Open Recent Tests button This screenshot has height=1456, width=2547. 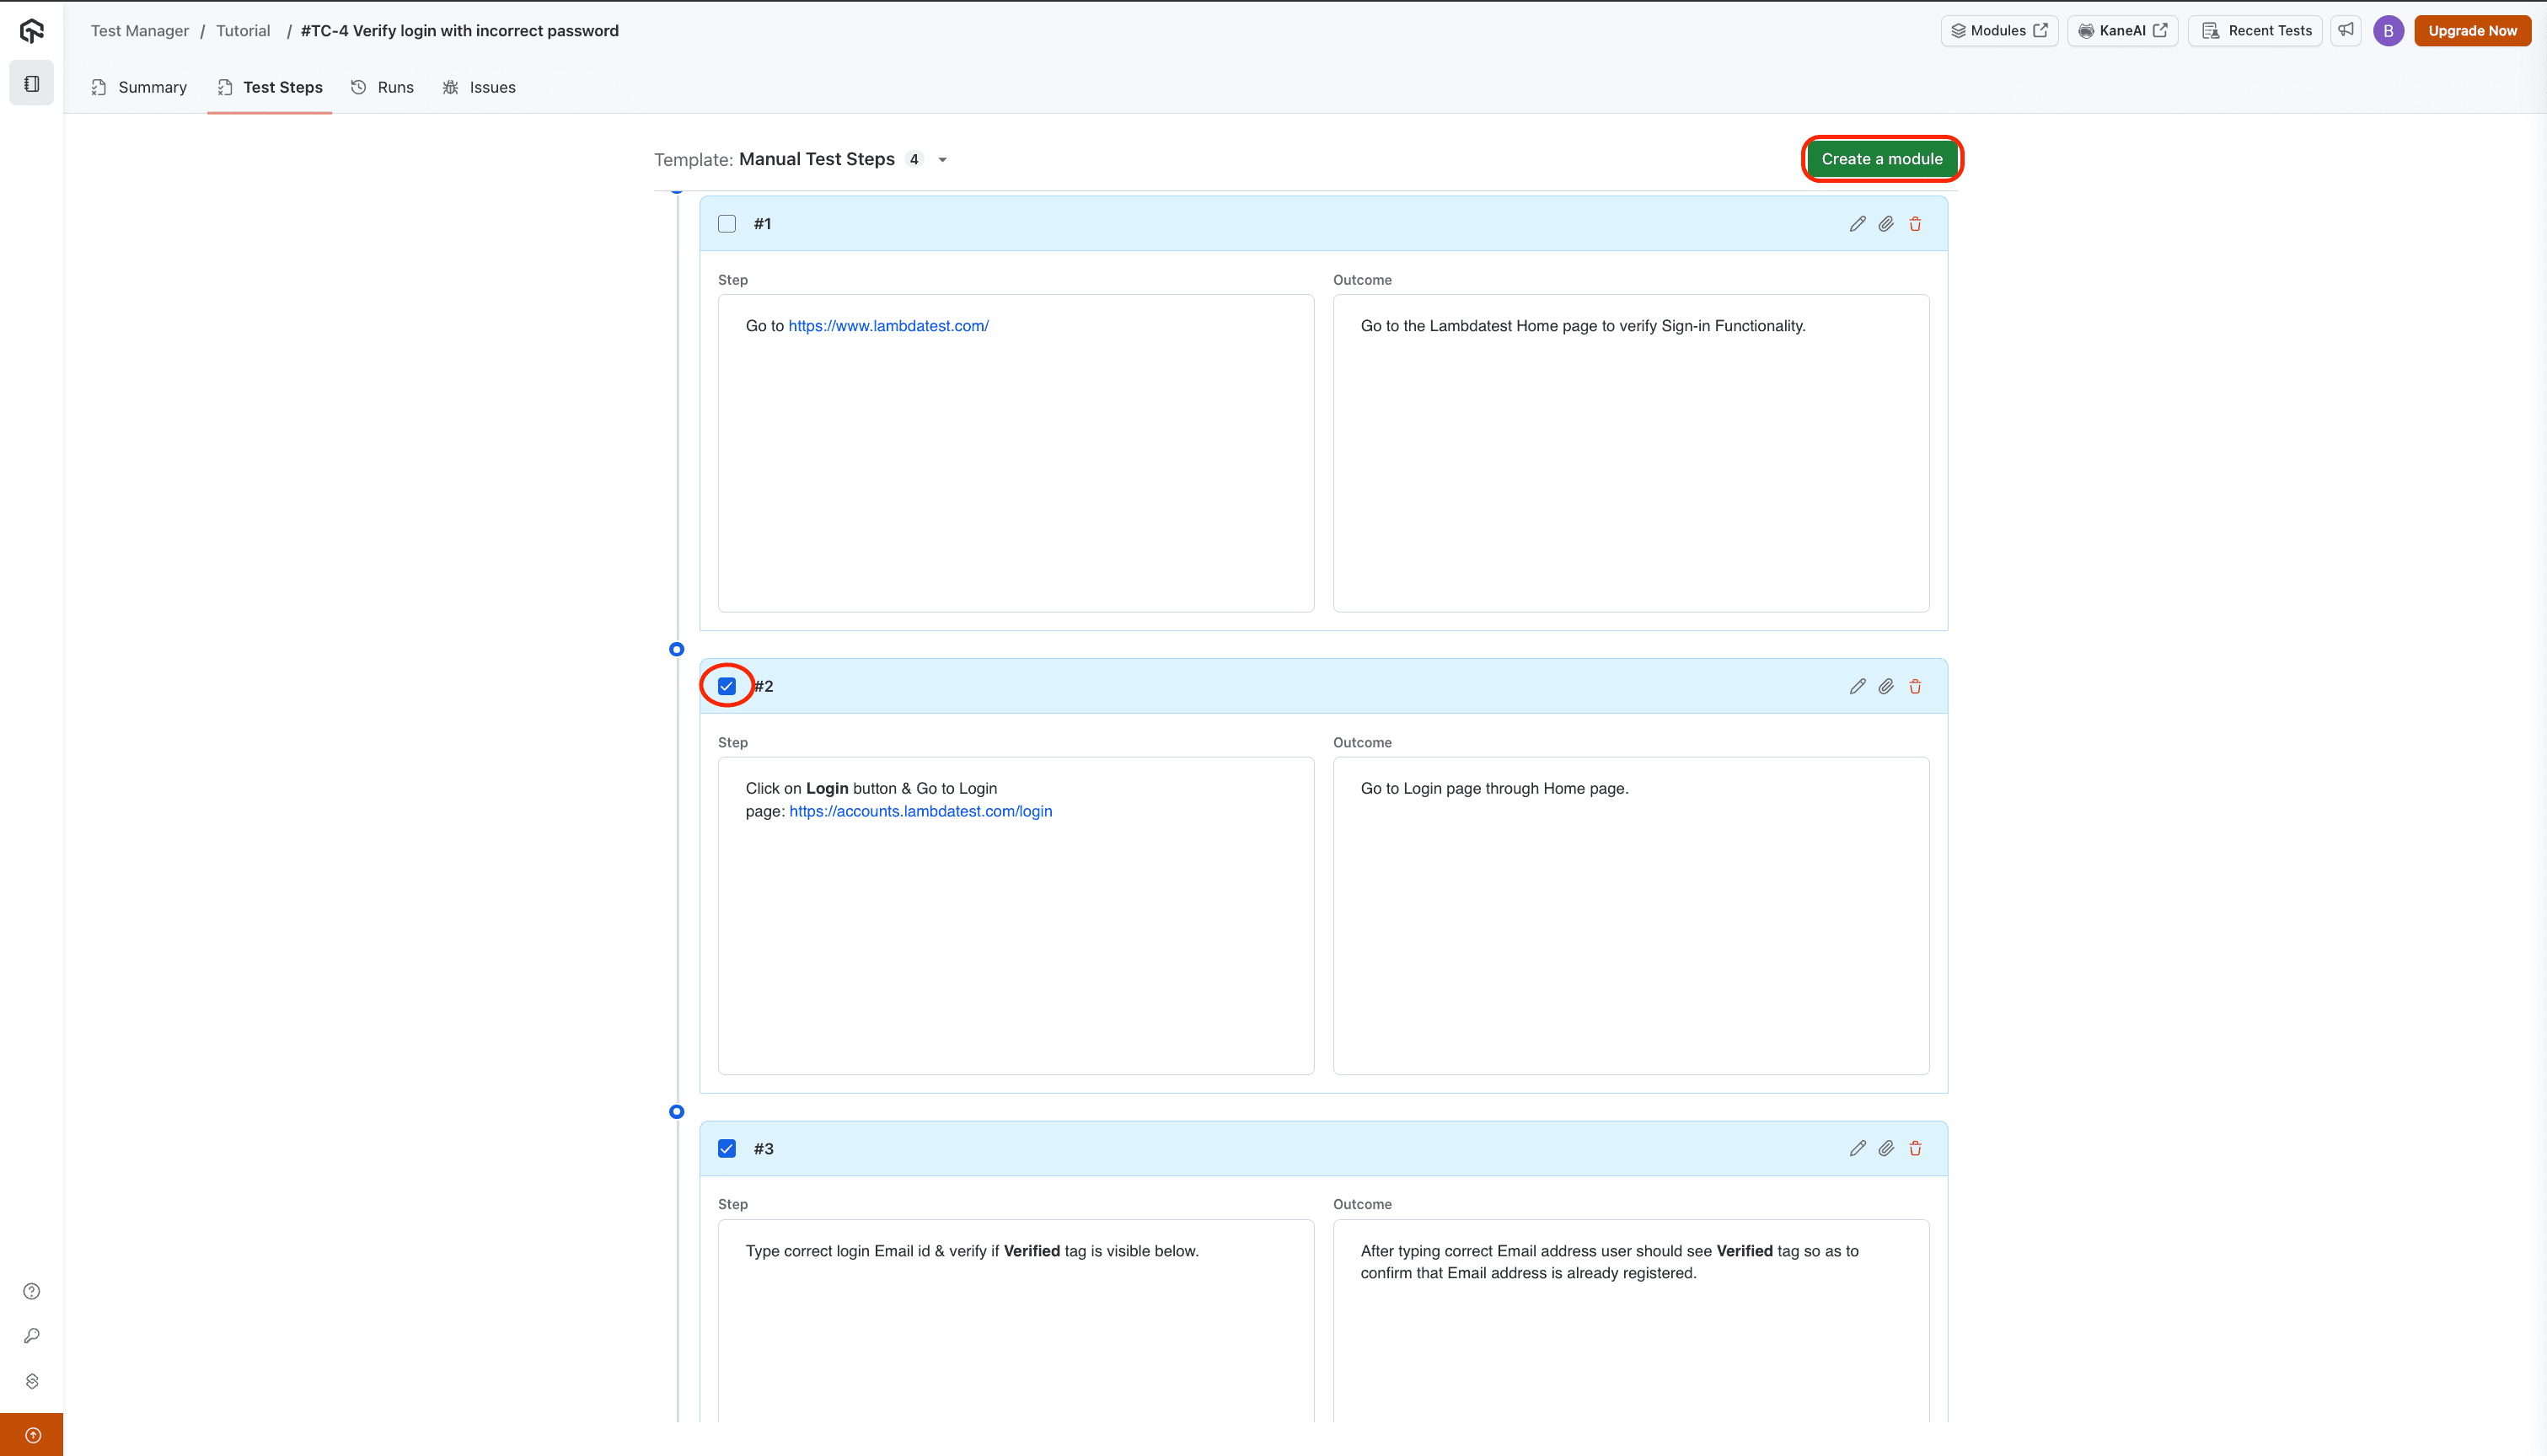2255,31
